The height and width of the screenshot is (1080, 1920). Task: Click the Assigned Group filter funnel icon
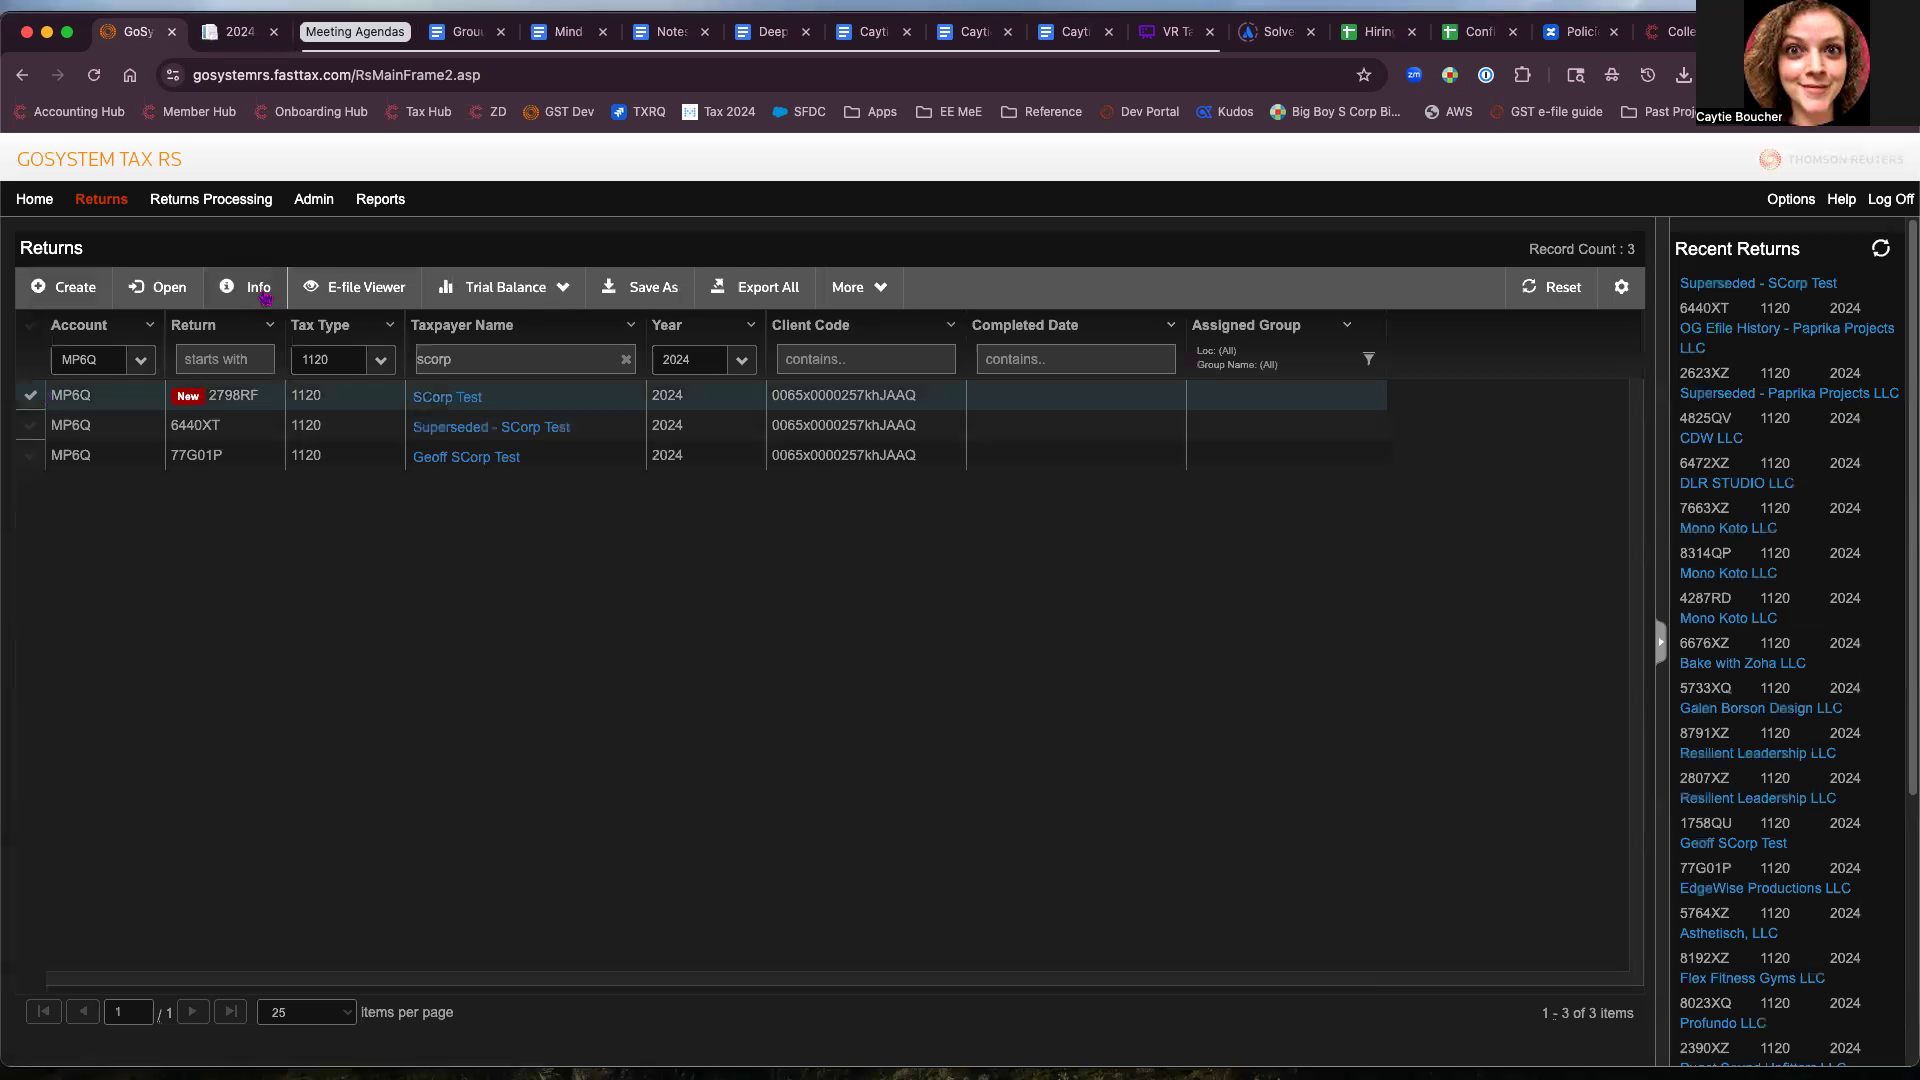click(x=1368, y=359)
